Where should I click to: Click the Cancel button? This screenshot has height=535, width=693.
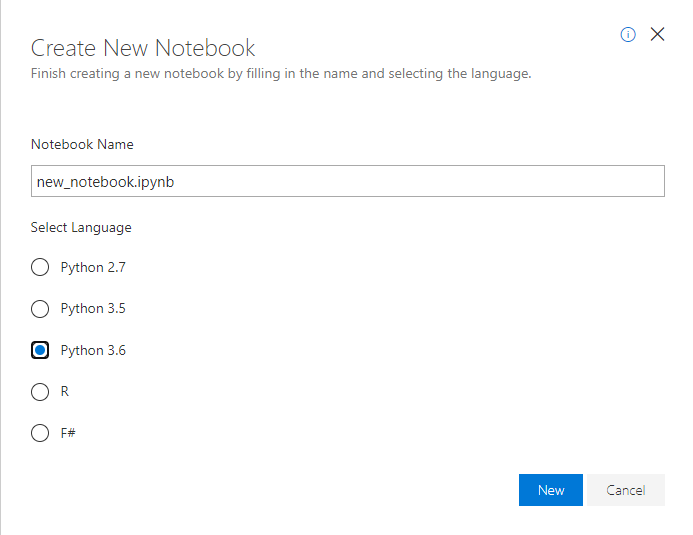pyautogui.click(x=626, y=490)
